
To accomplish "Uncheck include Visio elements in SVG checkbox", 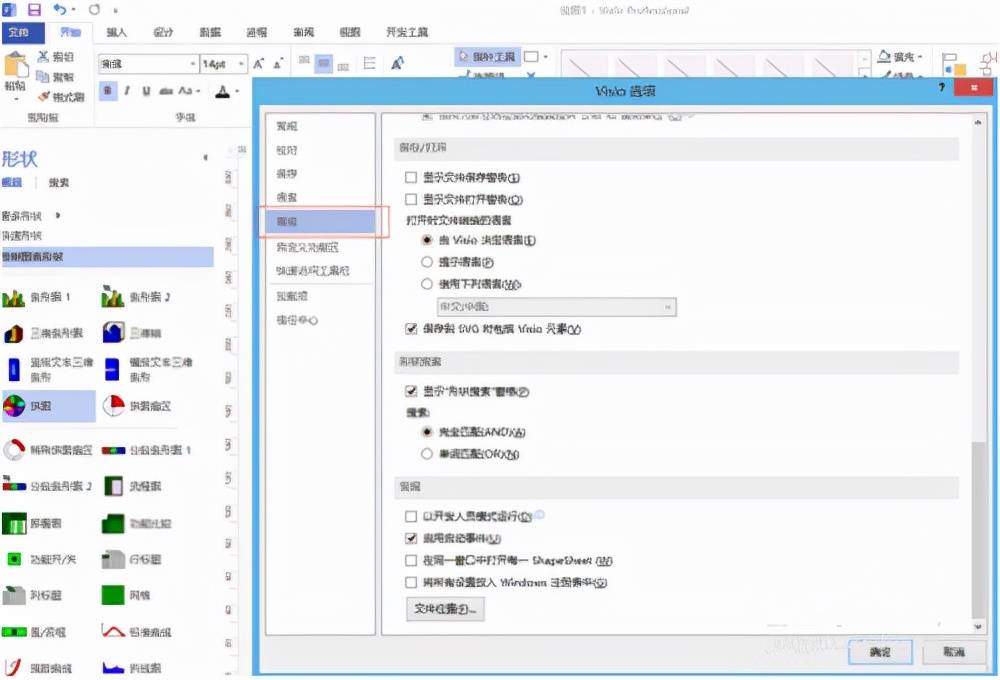I will pos(411,329).
